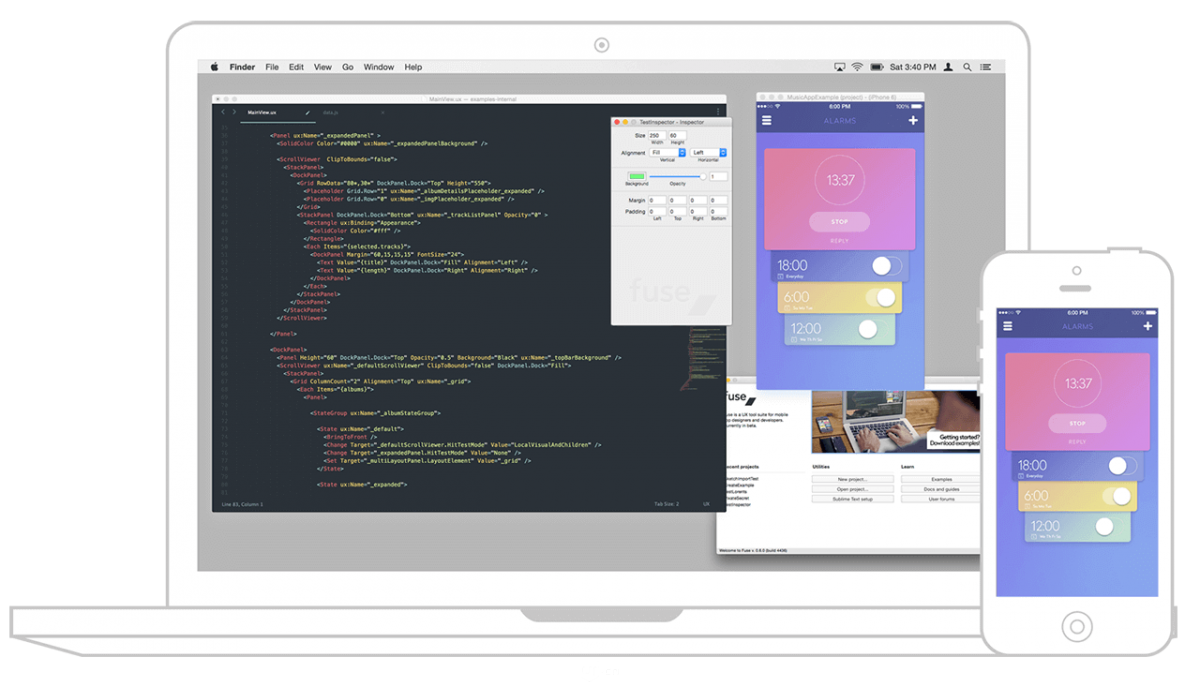The height and width of the screenshot is (687, 1200).
Task: Toggle 18:00 alarm switch in laptop preview window
Action: [886, 266]
